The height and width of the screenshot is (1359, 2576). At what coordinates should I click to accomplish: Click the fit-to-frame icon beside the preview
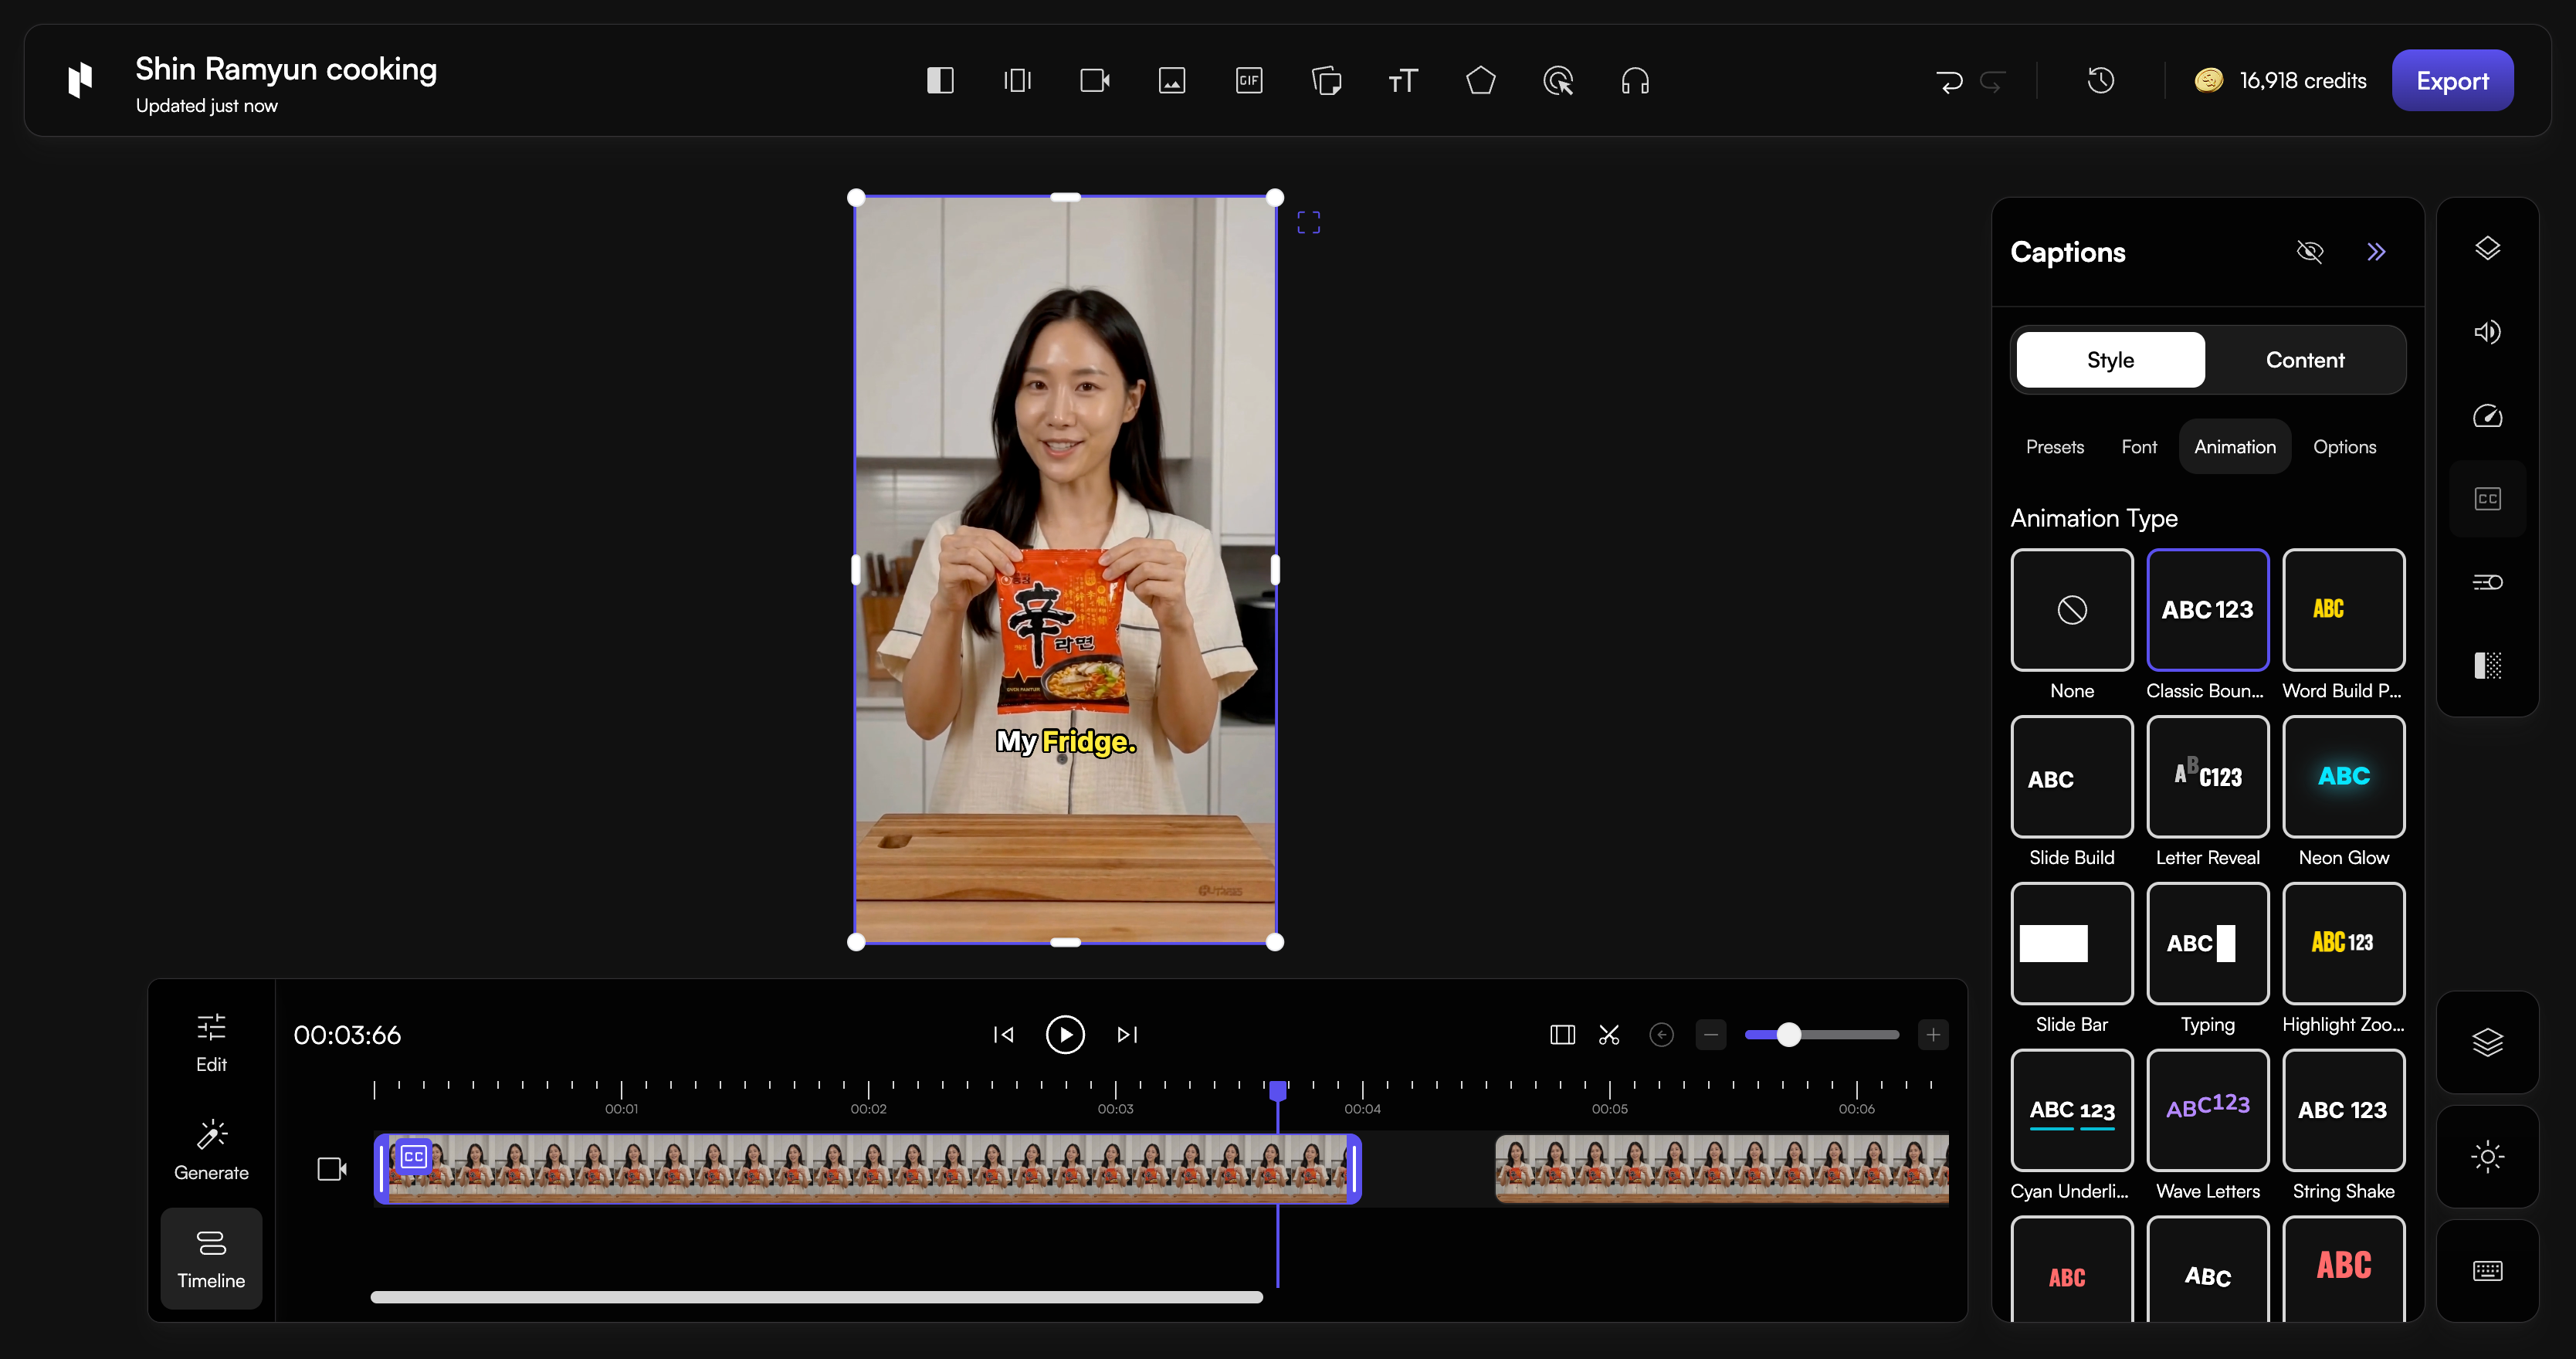1308,222
